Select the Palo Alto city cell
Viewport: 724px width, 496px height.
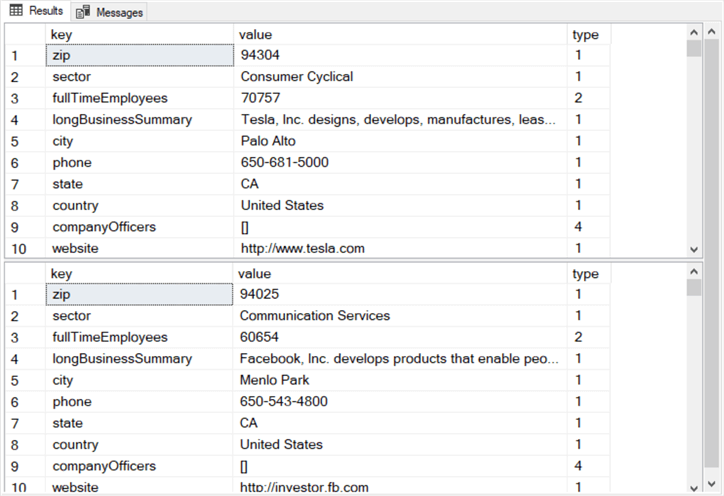coord(400,141)
